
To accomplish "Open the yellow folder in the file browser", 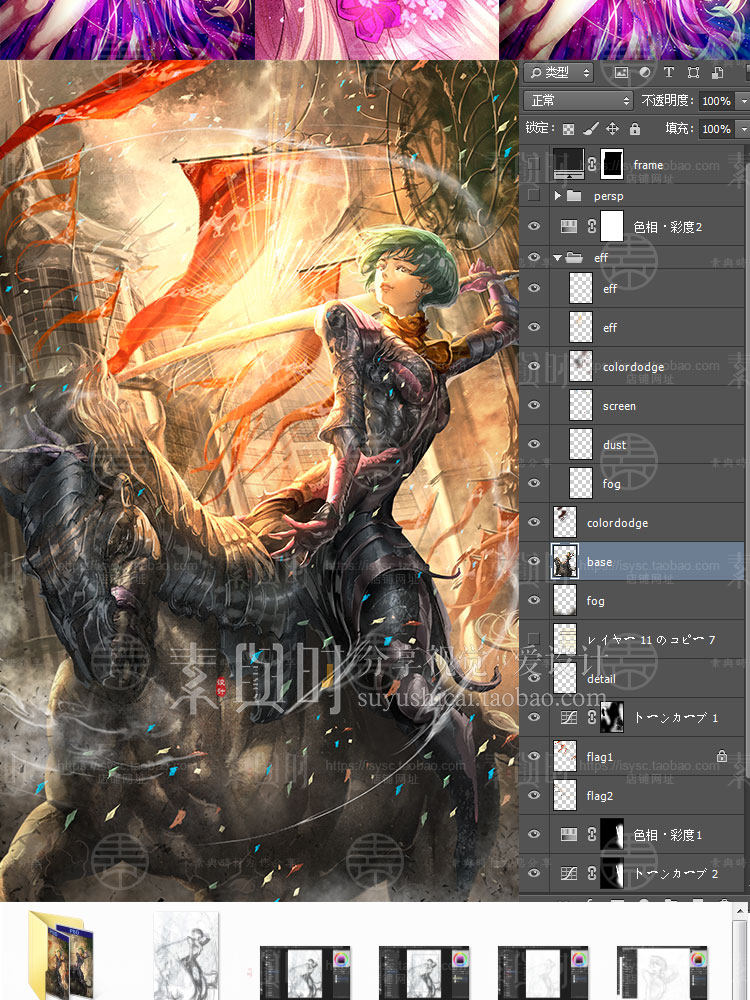I will tap(62, 954).
